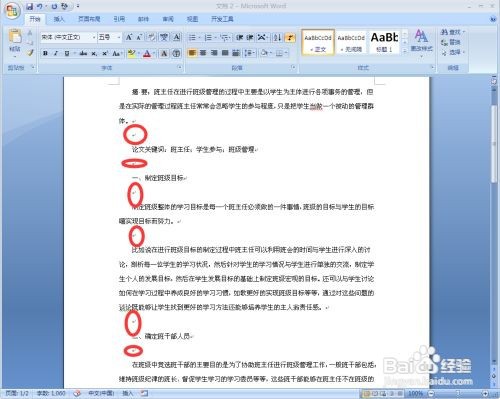Switch to the 页面布局 ribbon tab

click(89, 19)
